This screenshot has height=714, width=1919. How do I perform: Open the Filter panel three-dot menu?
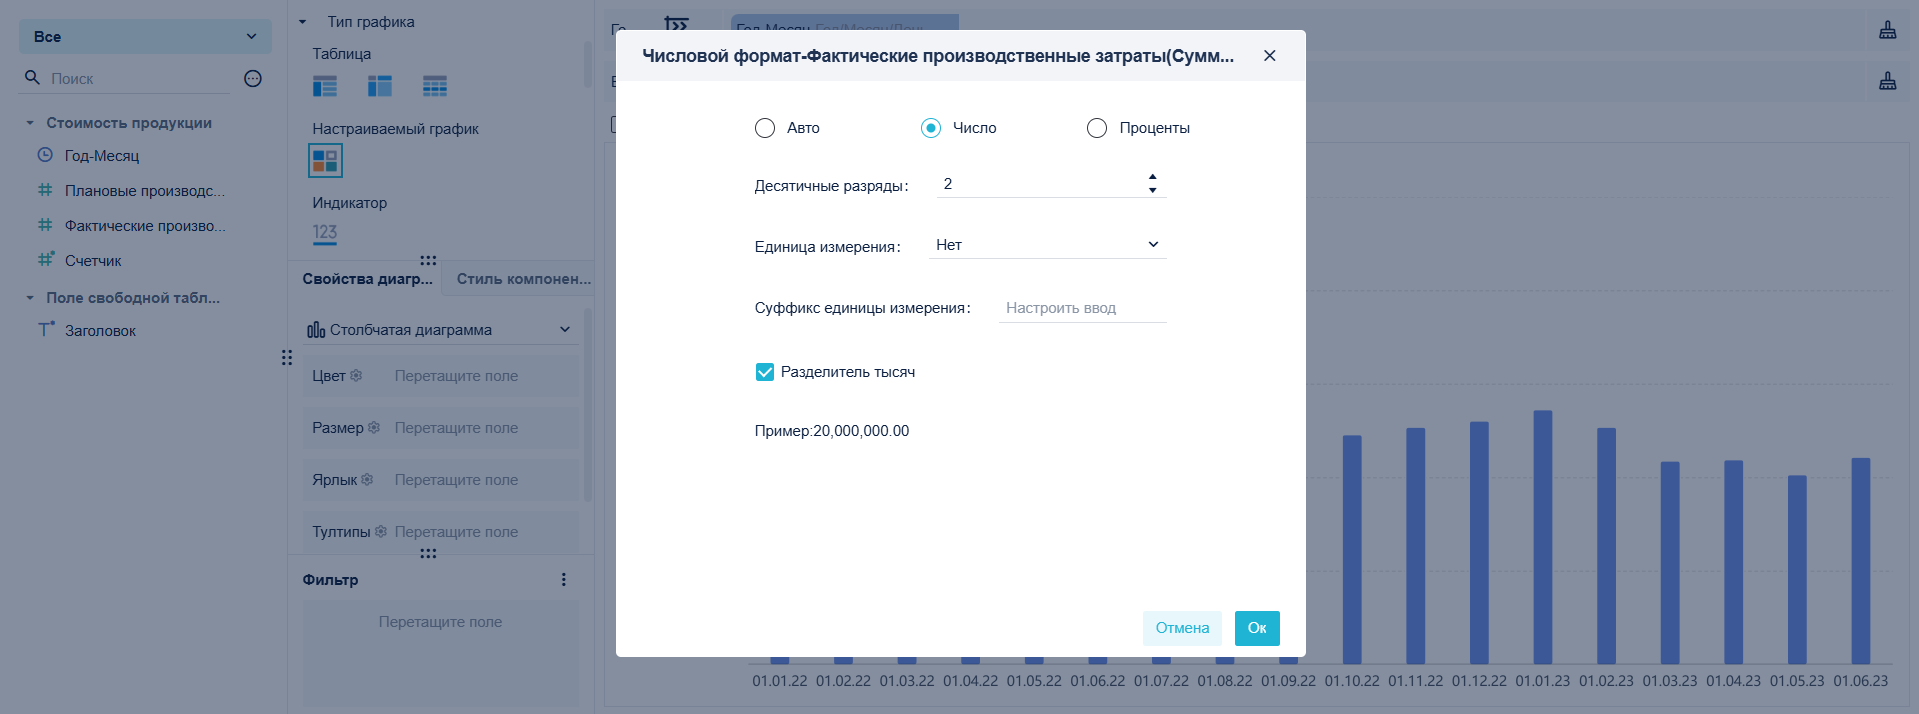(564, 580)
